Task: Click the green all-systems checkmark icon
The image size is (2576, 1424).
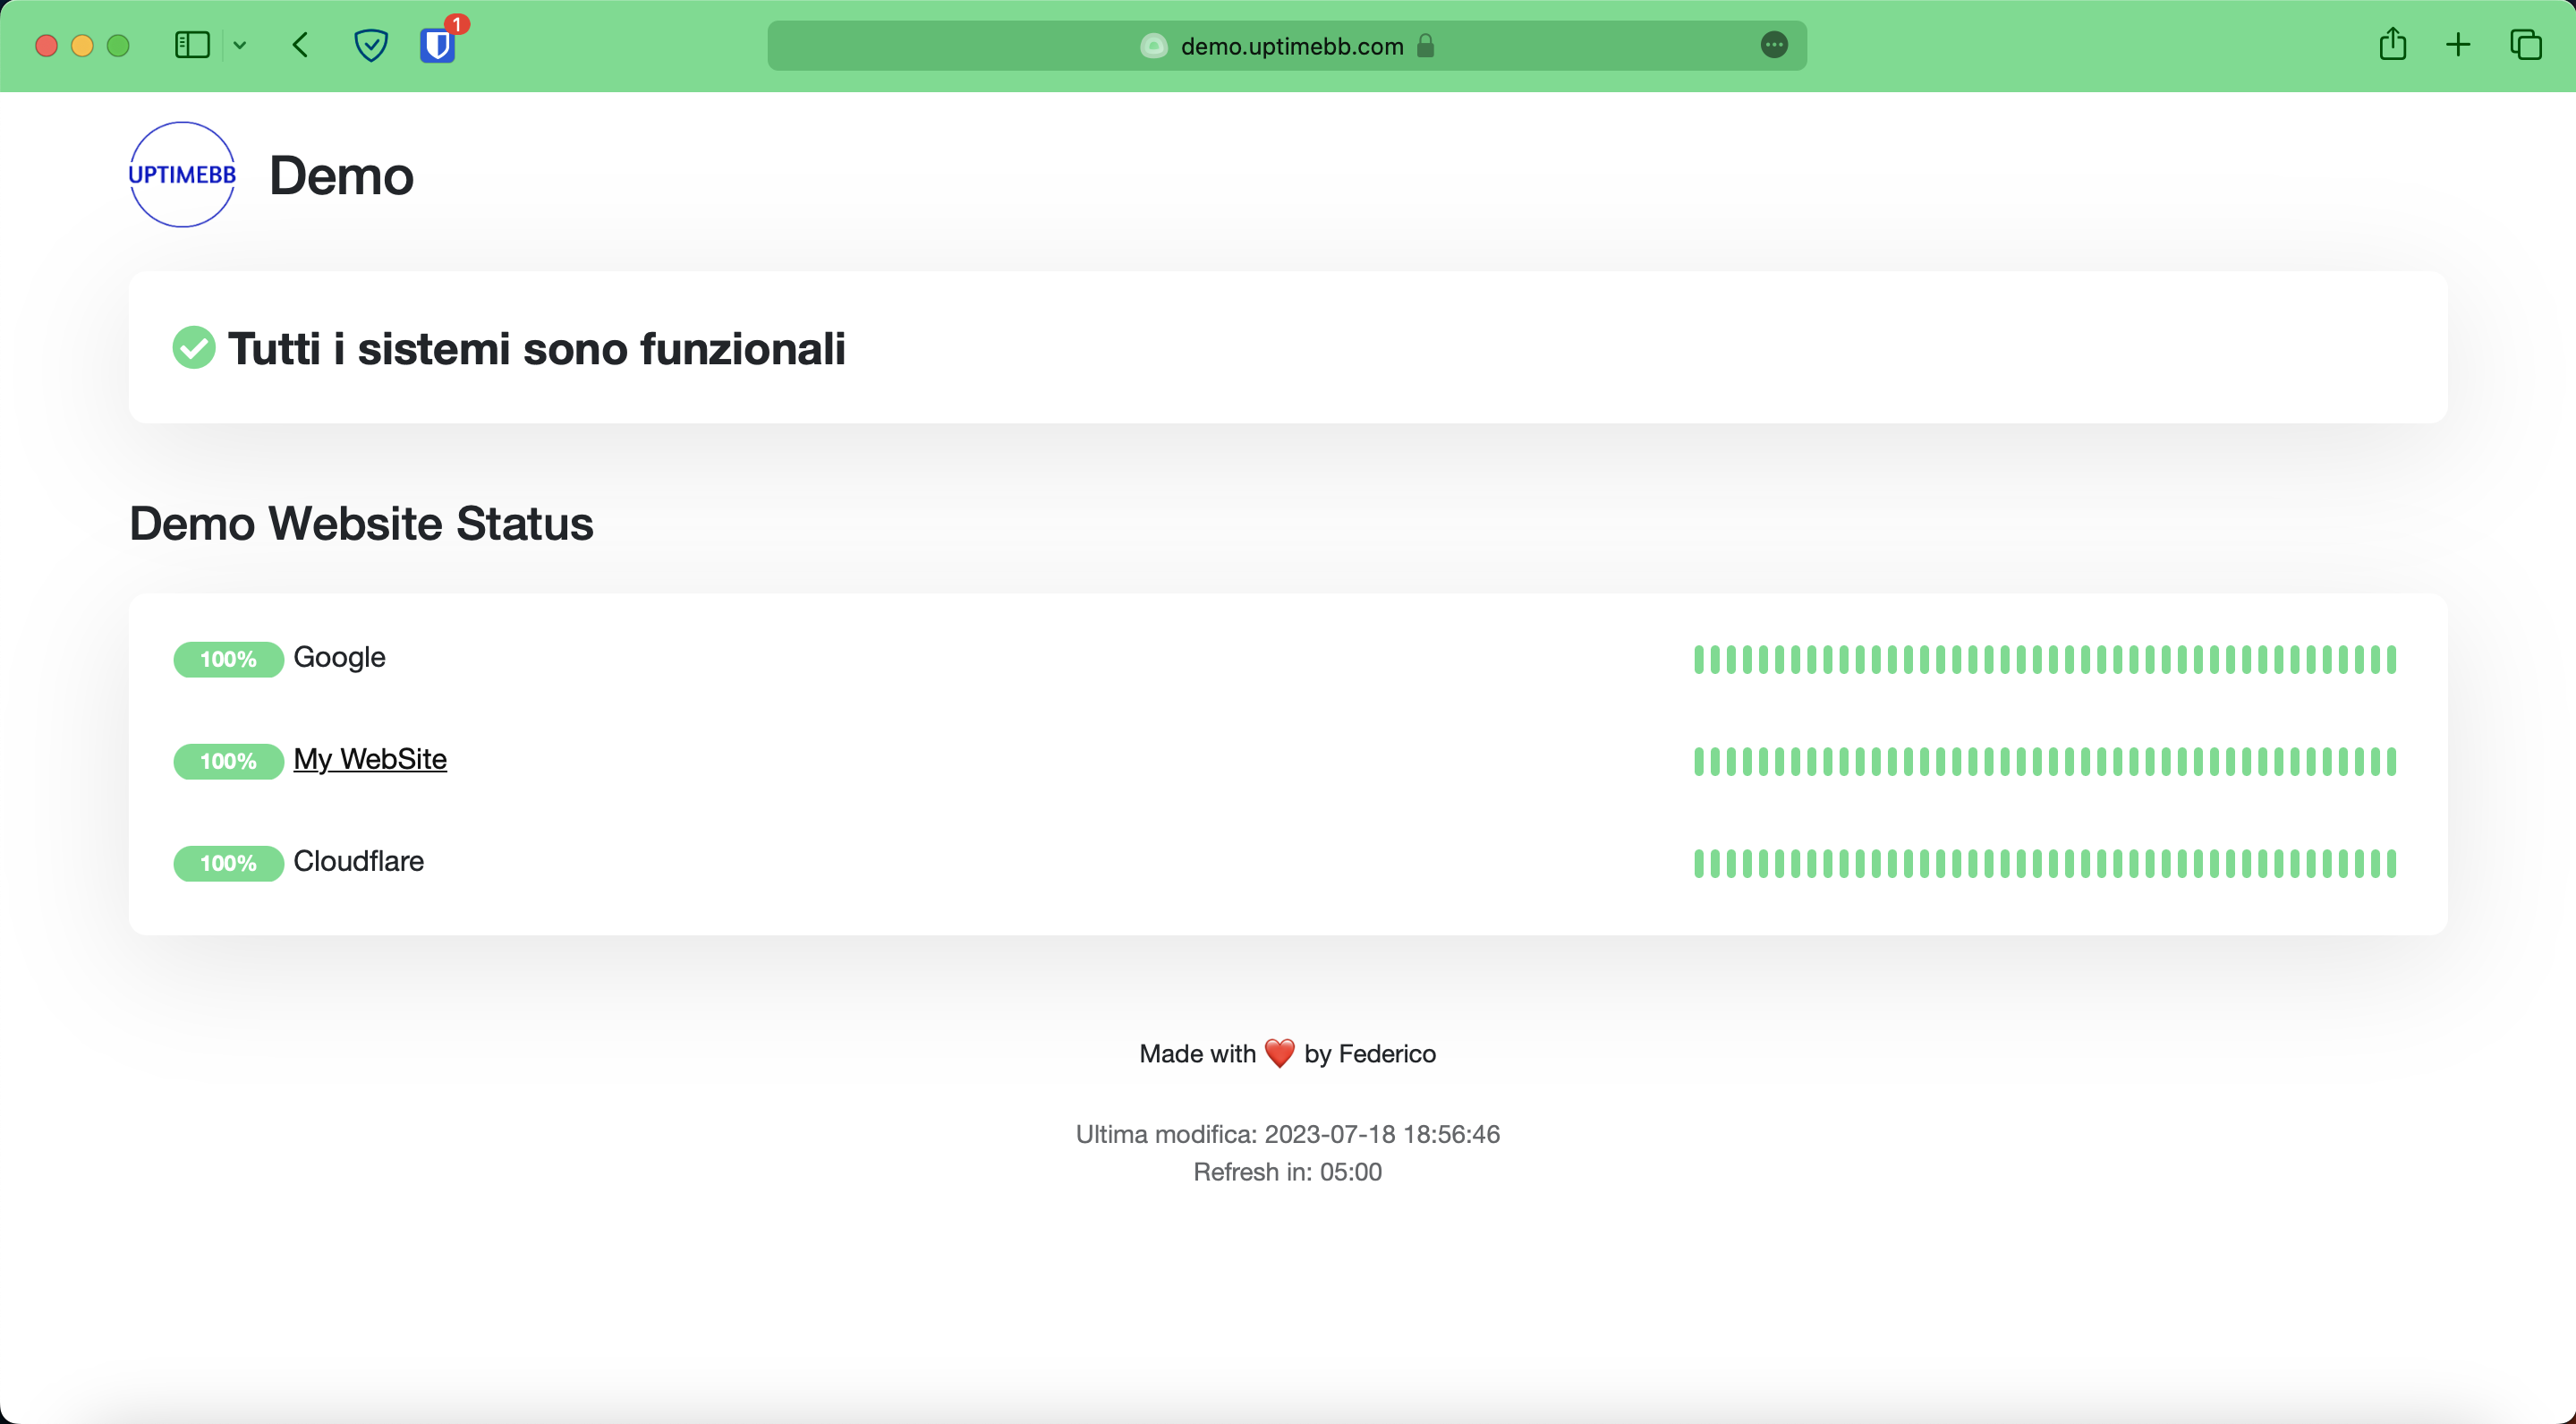Action: pyautogui.click(x=194, y=348)
